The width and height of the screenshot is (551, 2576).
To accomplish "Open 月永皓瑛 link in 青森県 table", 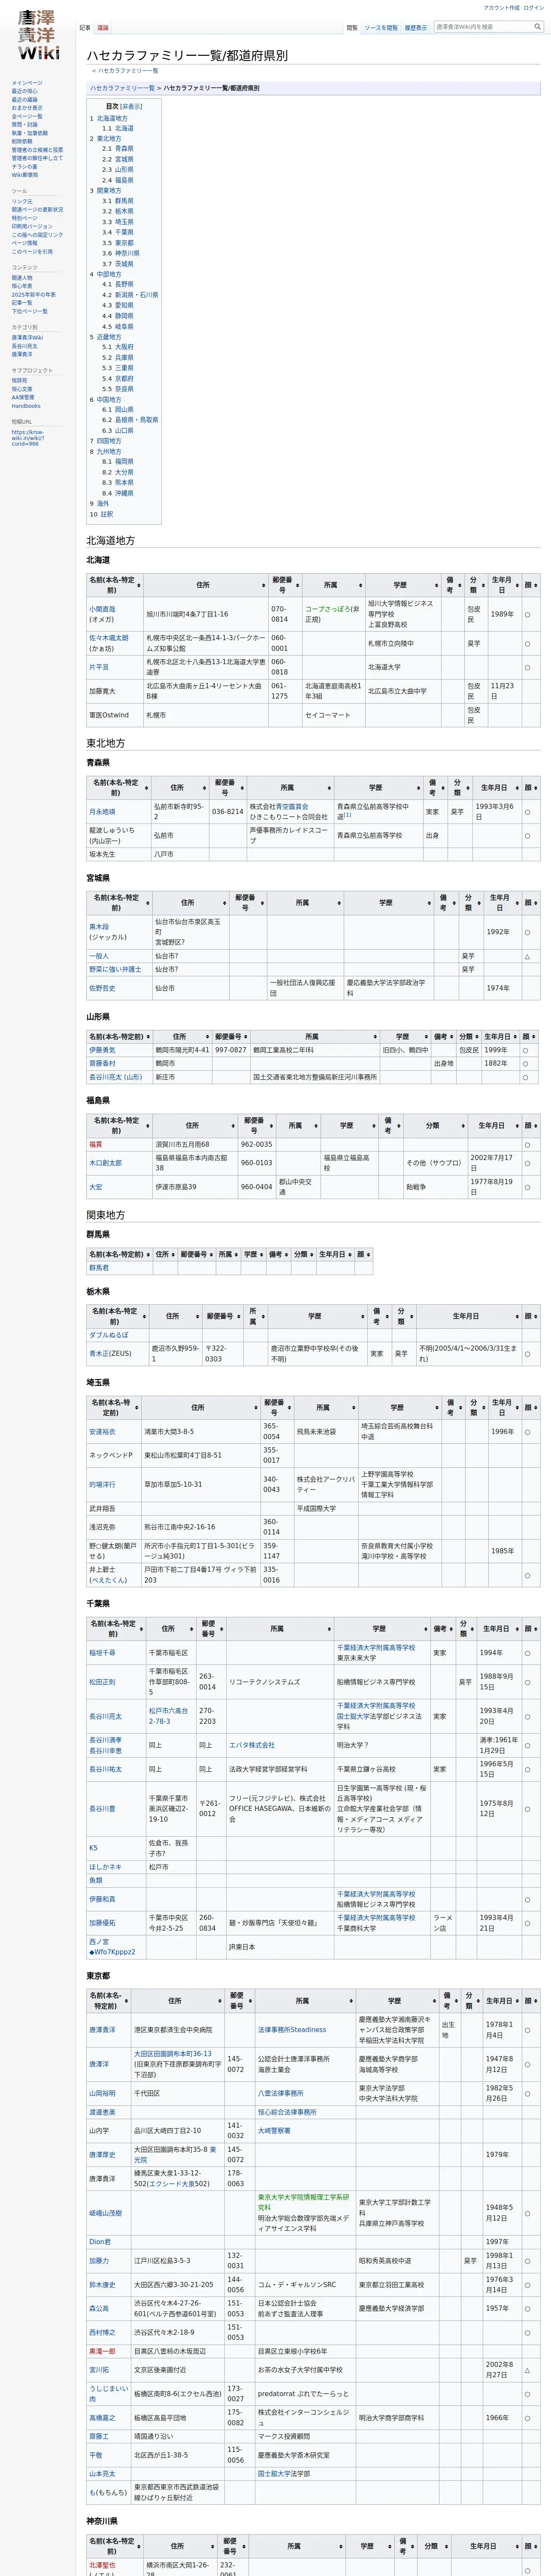I will (x=102, y=812).
